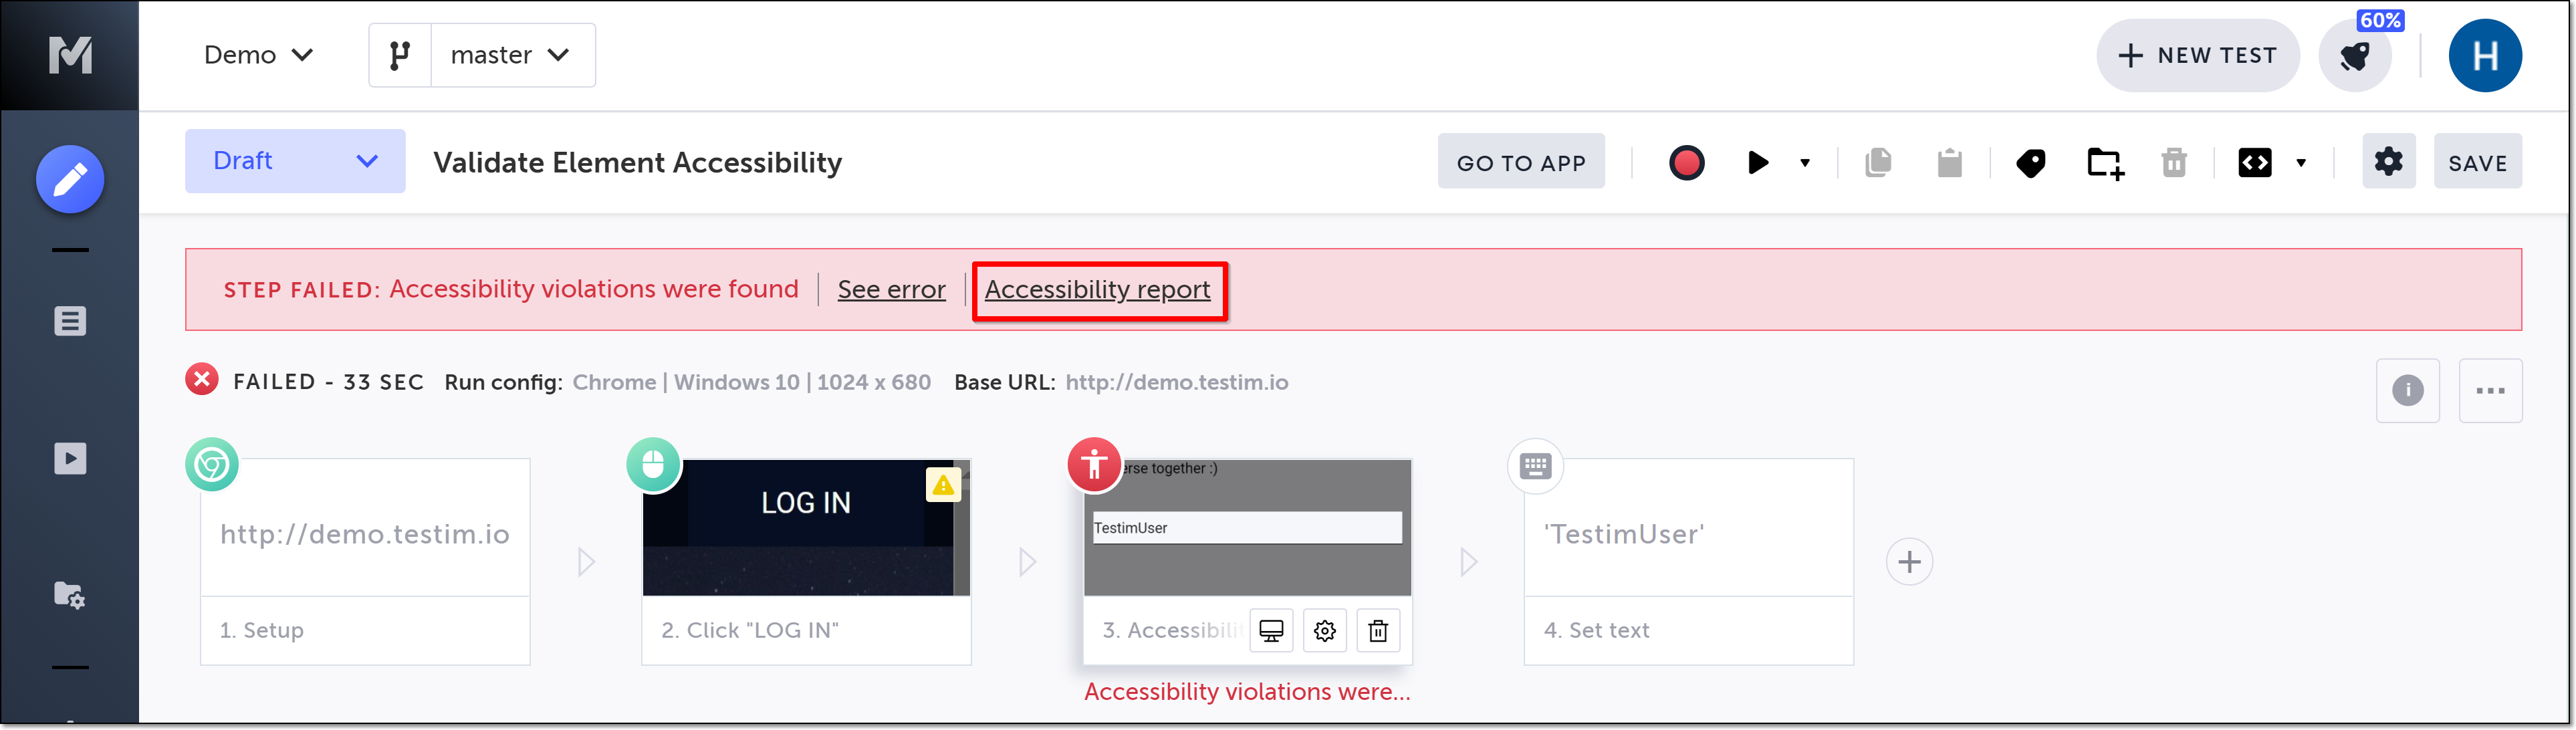Viewport: 2576px width, 730px height.
Task: Click the SAVE button
Action: point(2477,162)
